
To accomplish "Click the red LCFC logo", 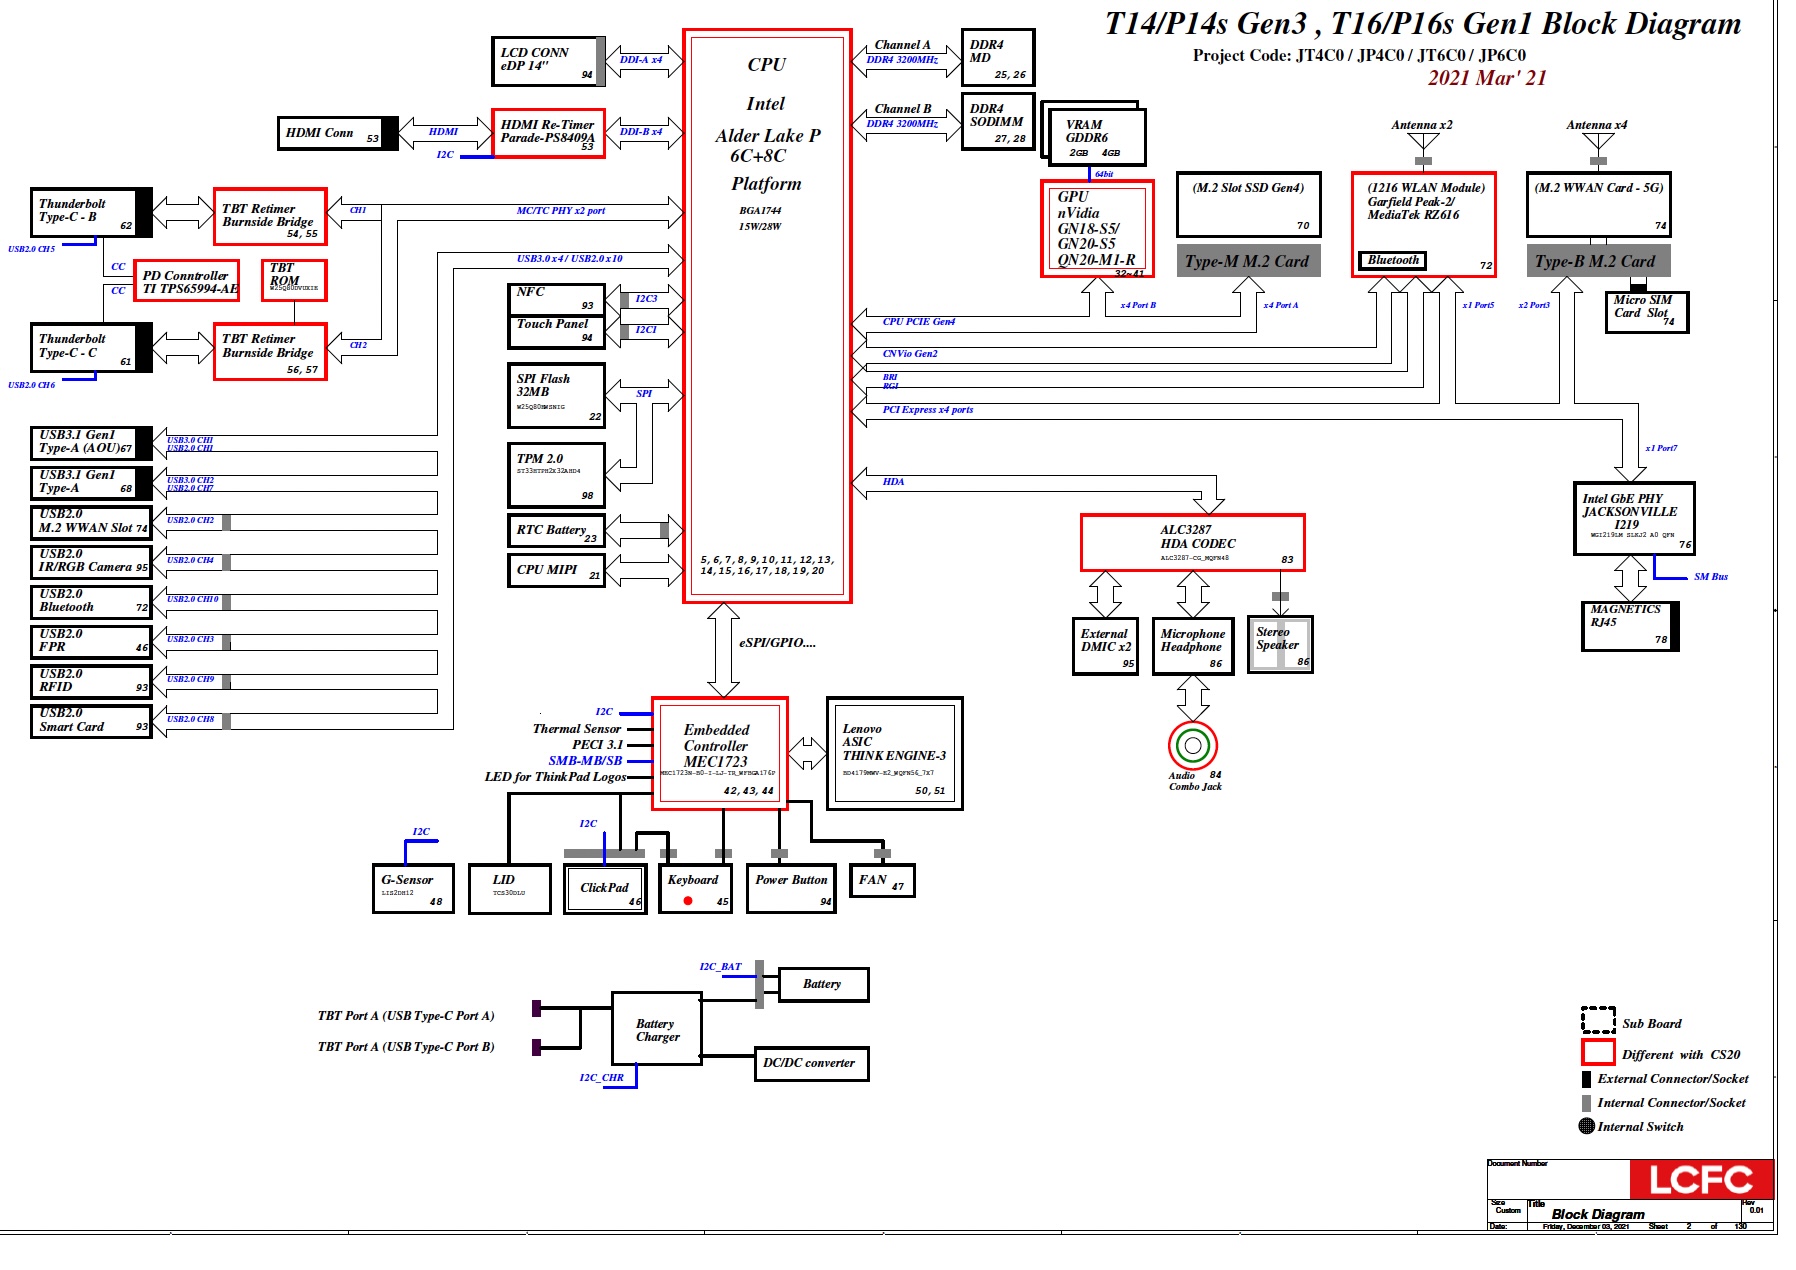I will 1701,1180.
